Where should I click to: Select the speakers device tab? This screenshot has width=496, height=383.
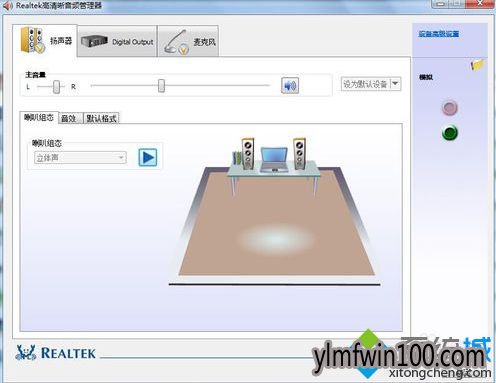(45, 41)
